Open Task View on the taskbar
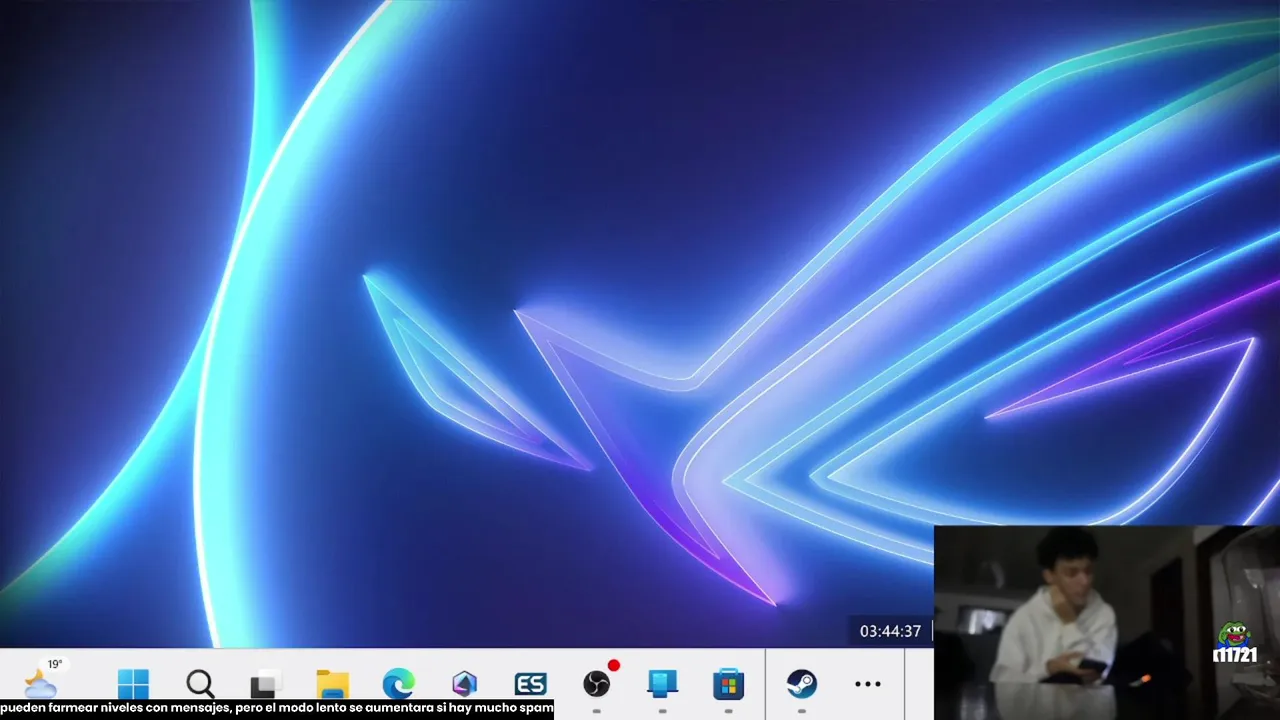 click(264, 684)
